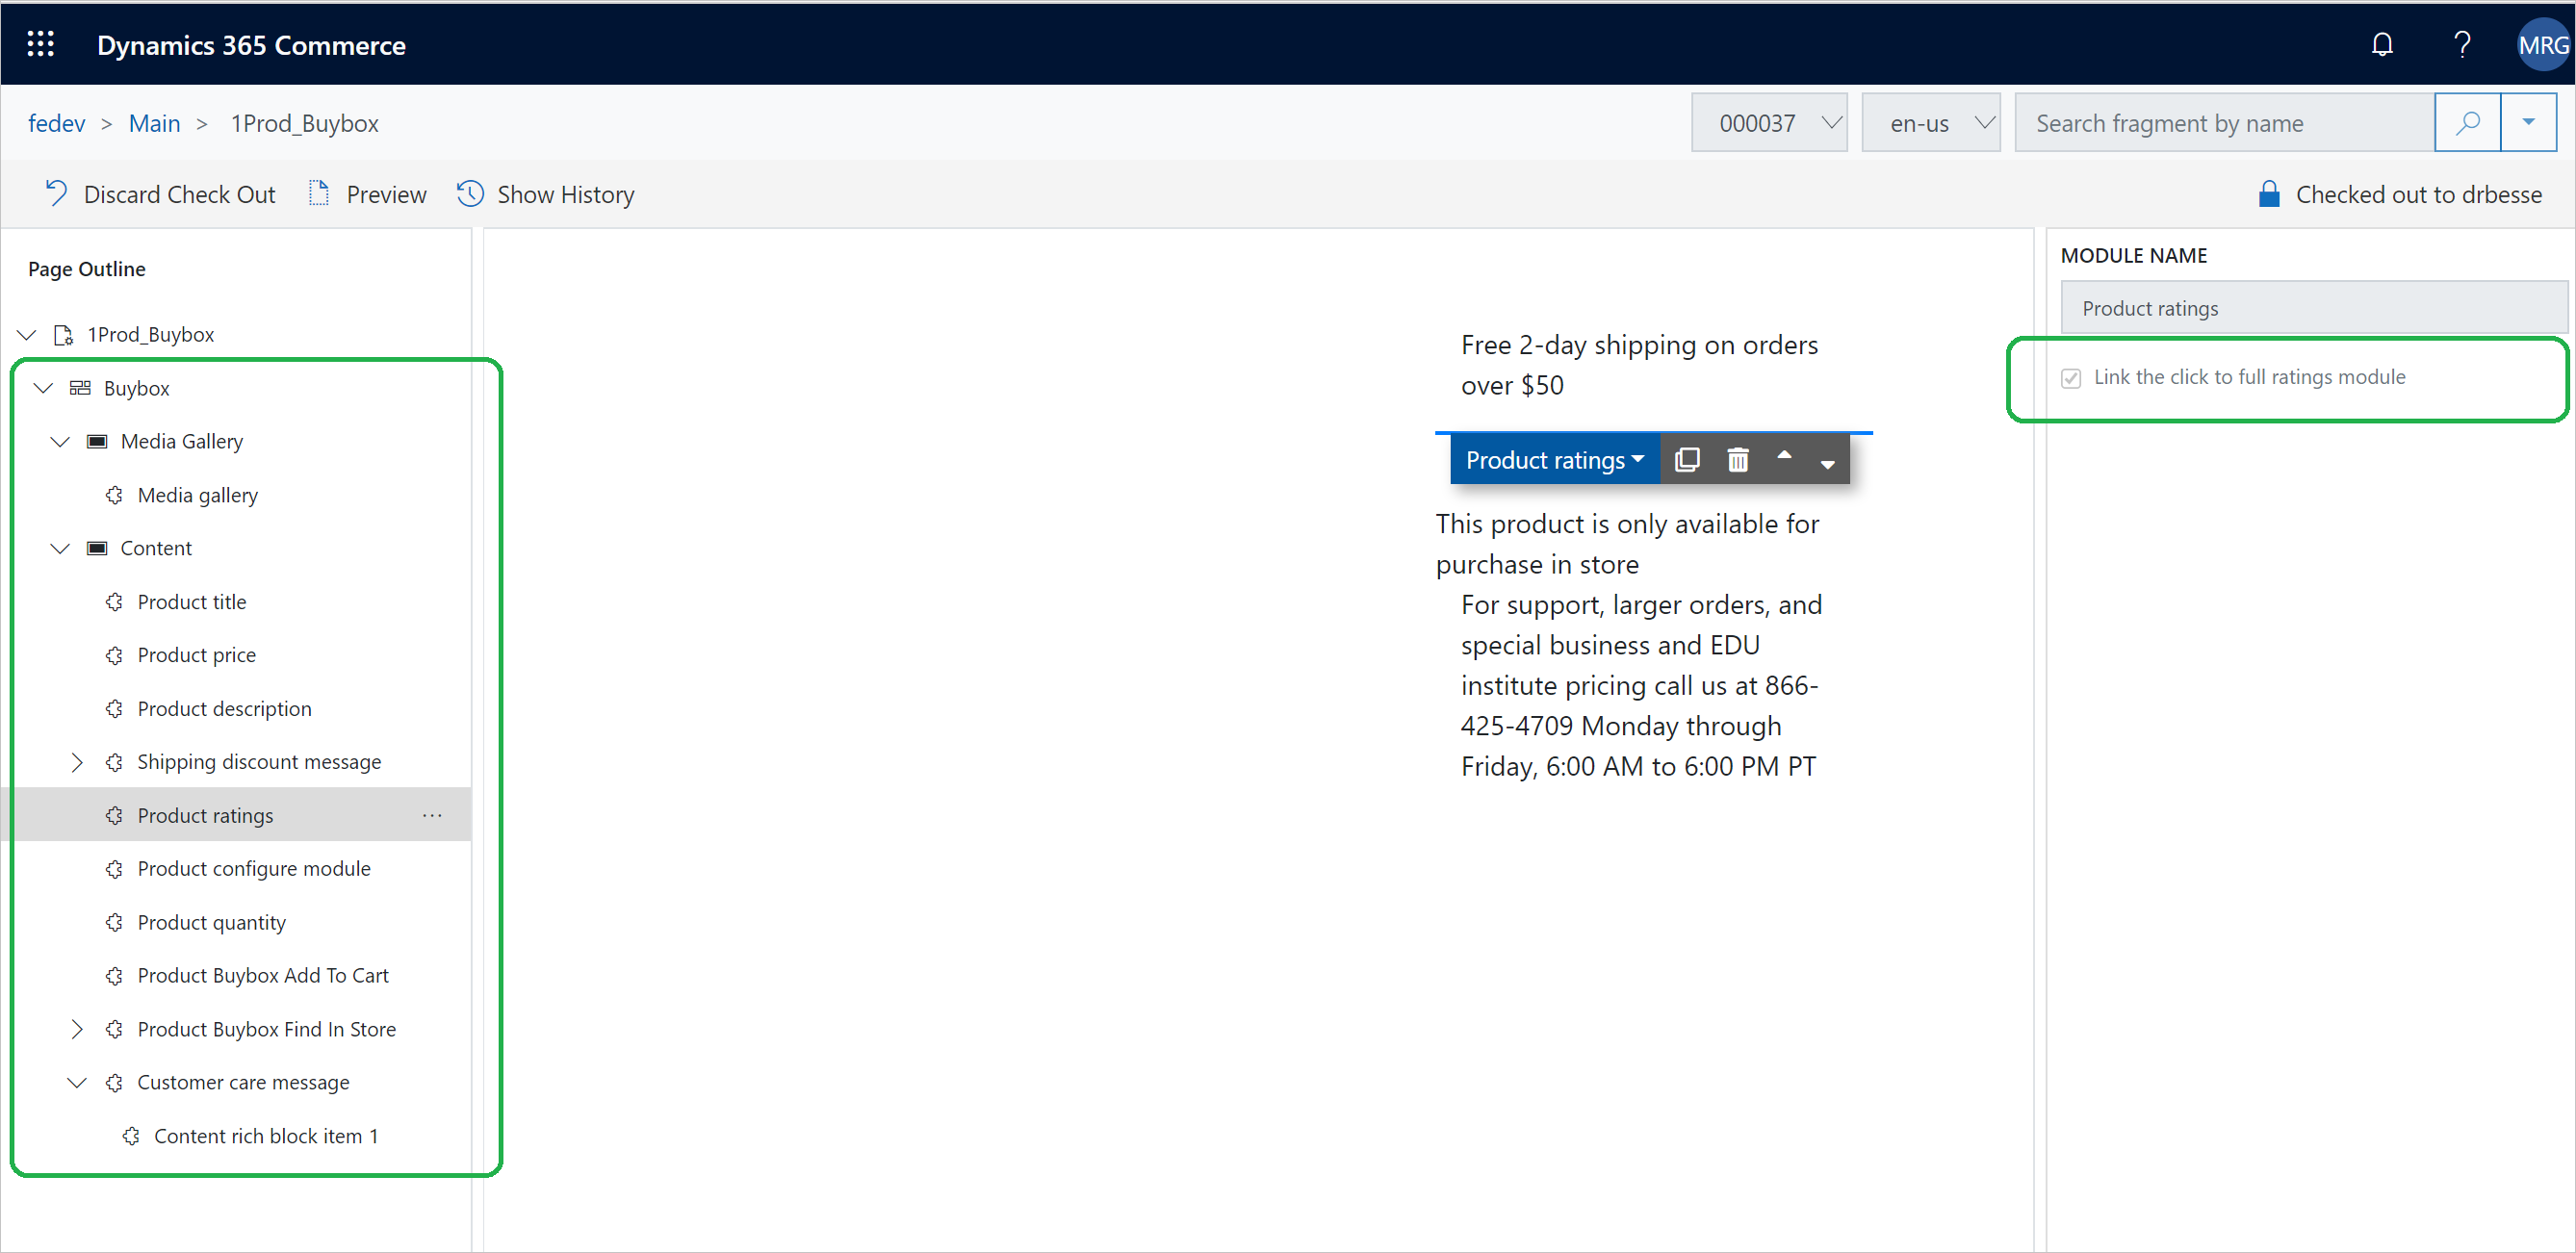This screenshot has height=1253, width=2576.
Task: Select the Product ratings tree item
Action: tap(205, 814)
